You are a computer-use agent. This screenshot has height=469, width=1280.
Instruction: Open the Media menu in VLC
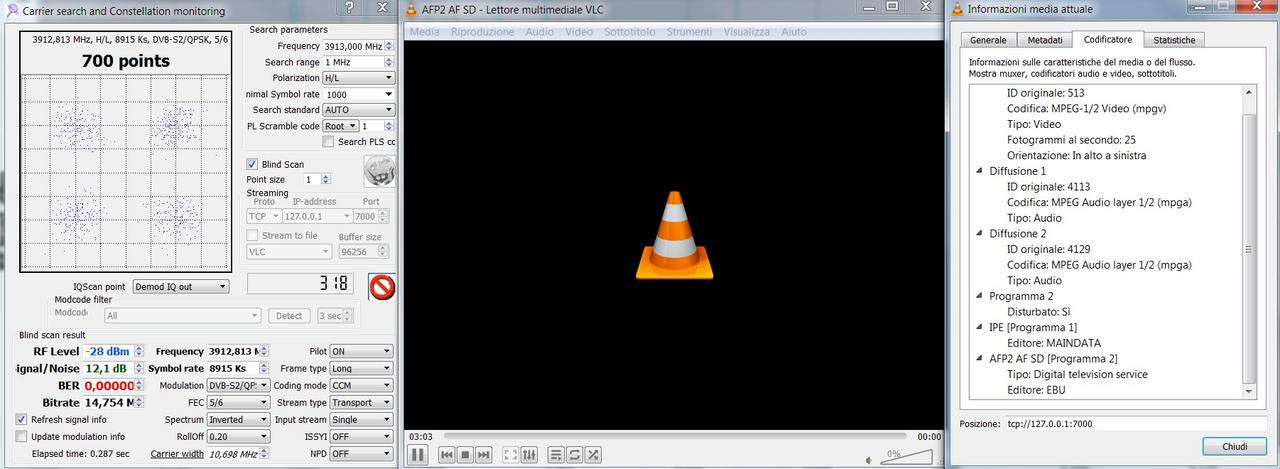[x=425, y=32]
